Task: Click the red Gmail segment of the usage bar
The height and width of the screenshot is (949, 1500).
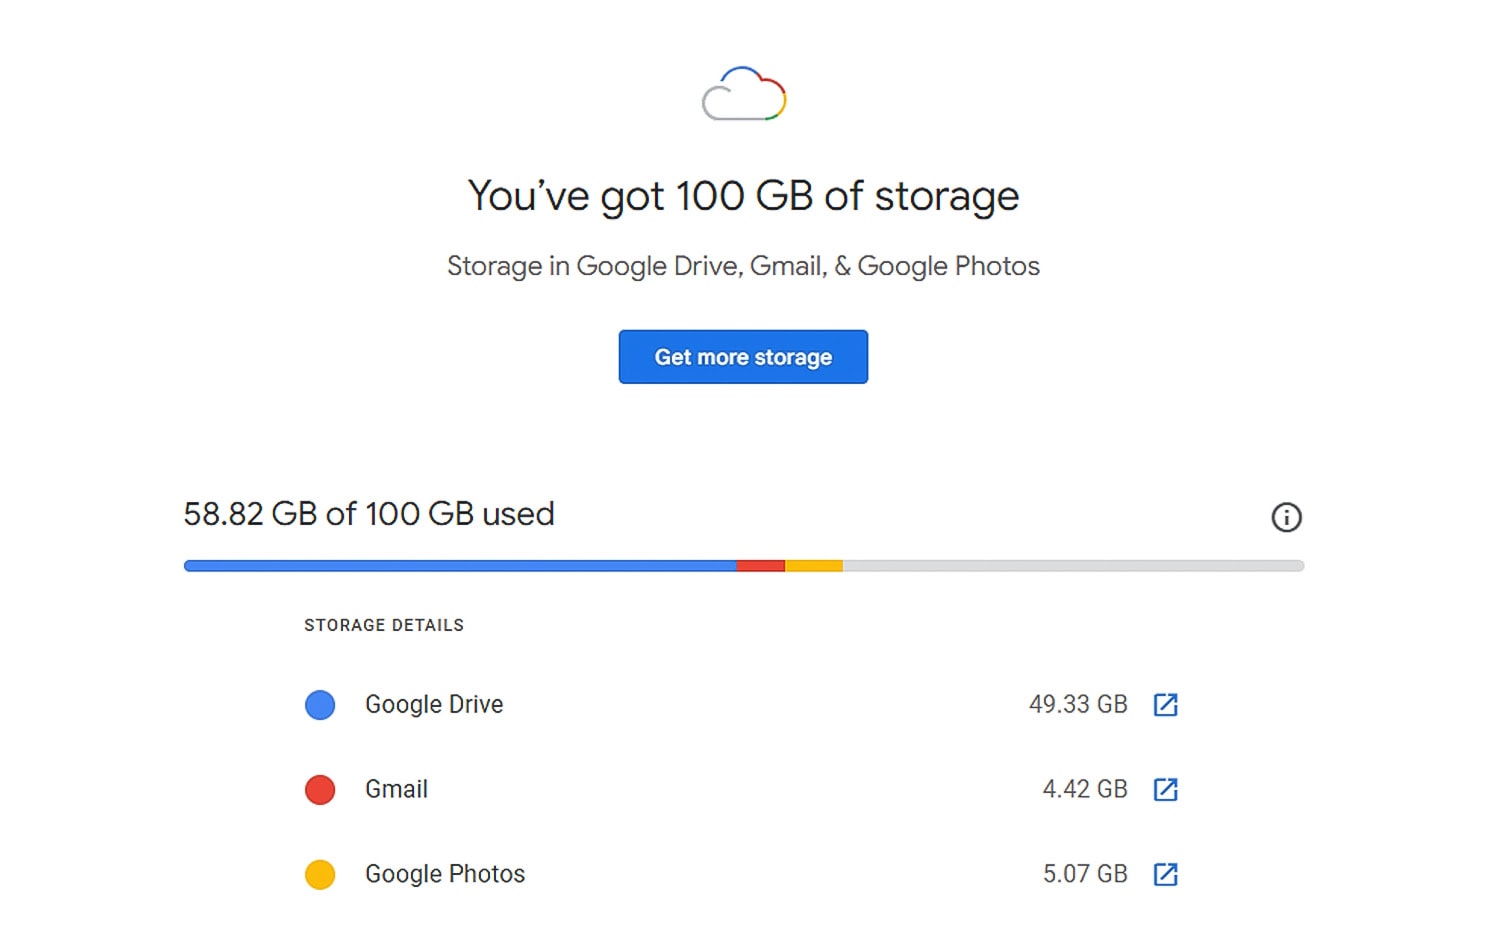Action: point(761,565)
